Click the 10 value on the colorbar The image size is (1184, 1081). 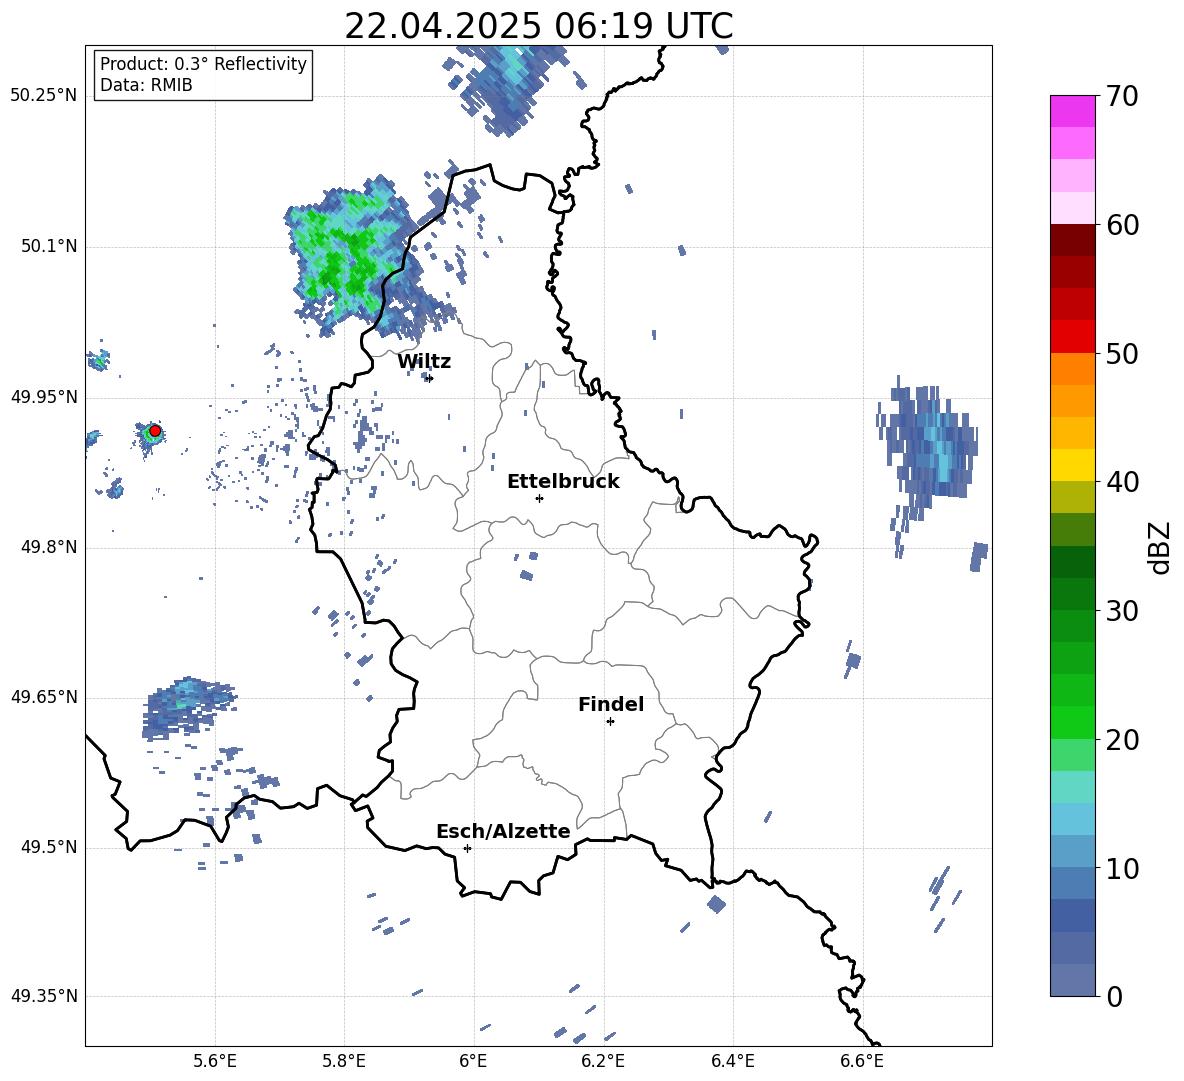(x=1122, y=868)
